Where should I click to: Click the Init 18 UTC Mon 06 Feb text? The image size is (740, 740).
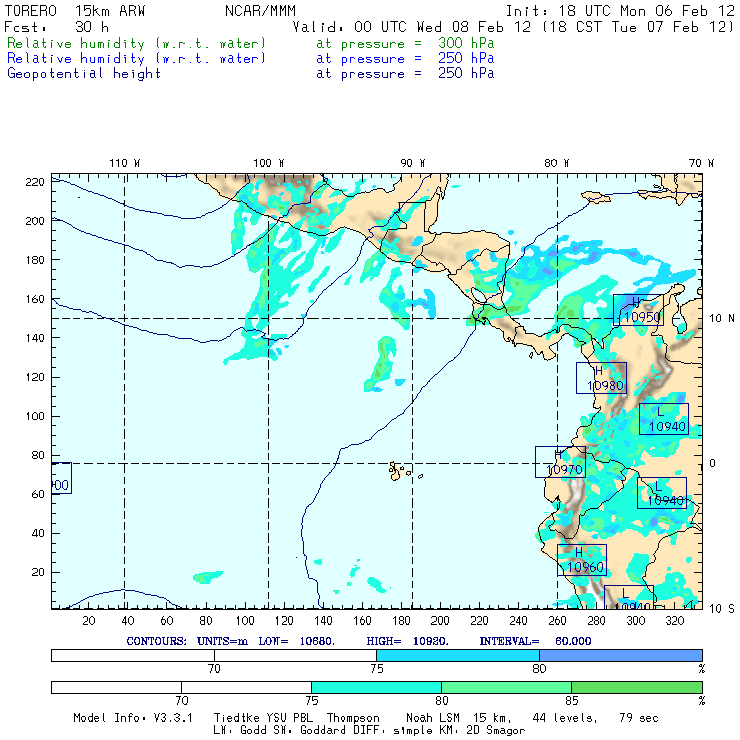[620, 11]
